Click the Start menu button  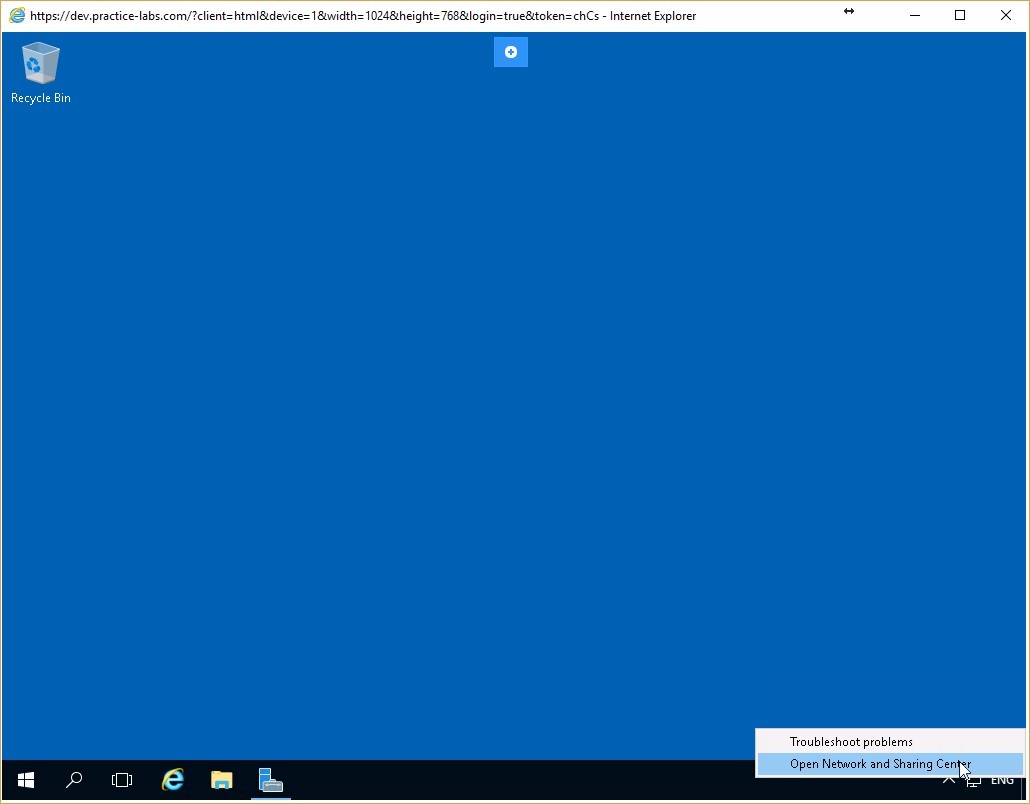point(25,780)
